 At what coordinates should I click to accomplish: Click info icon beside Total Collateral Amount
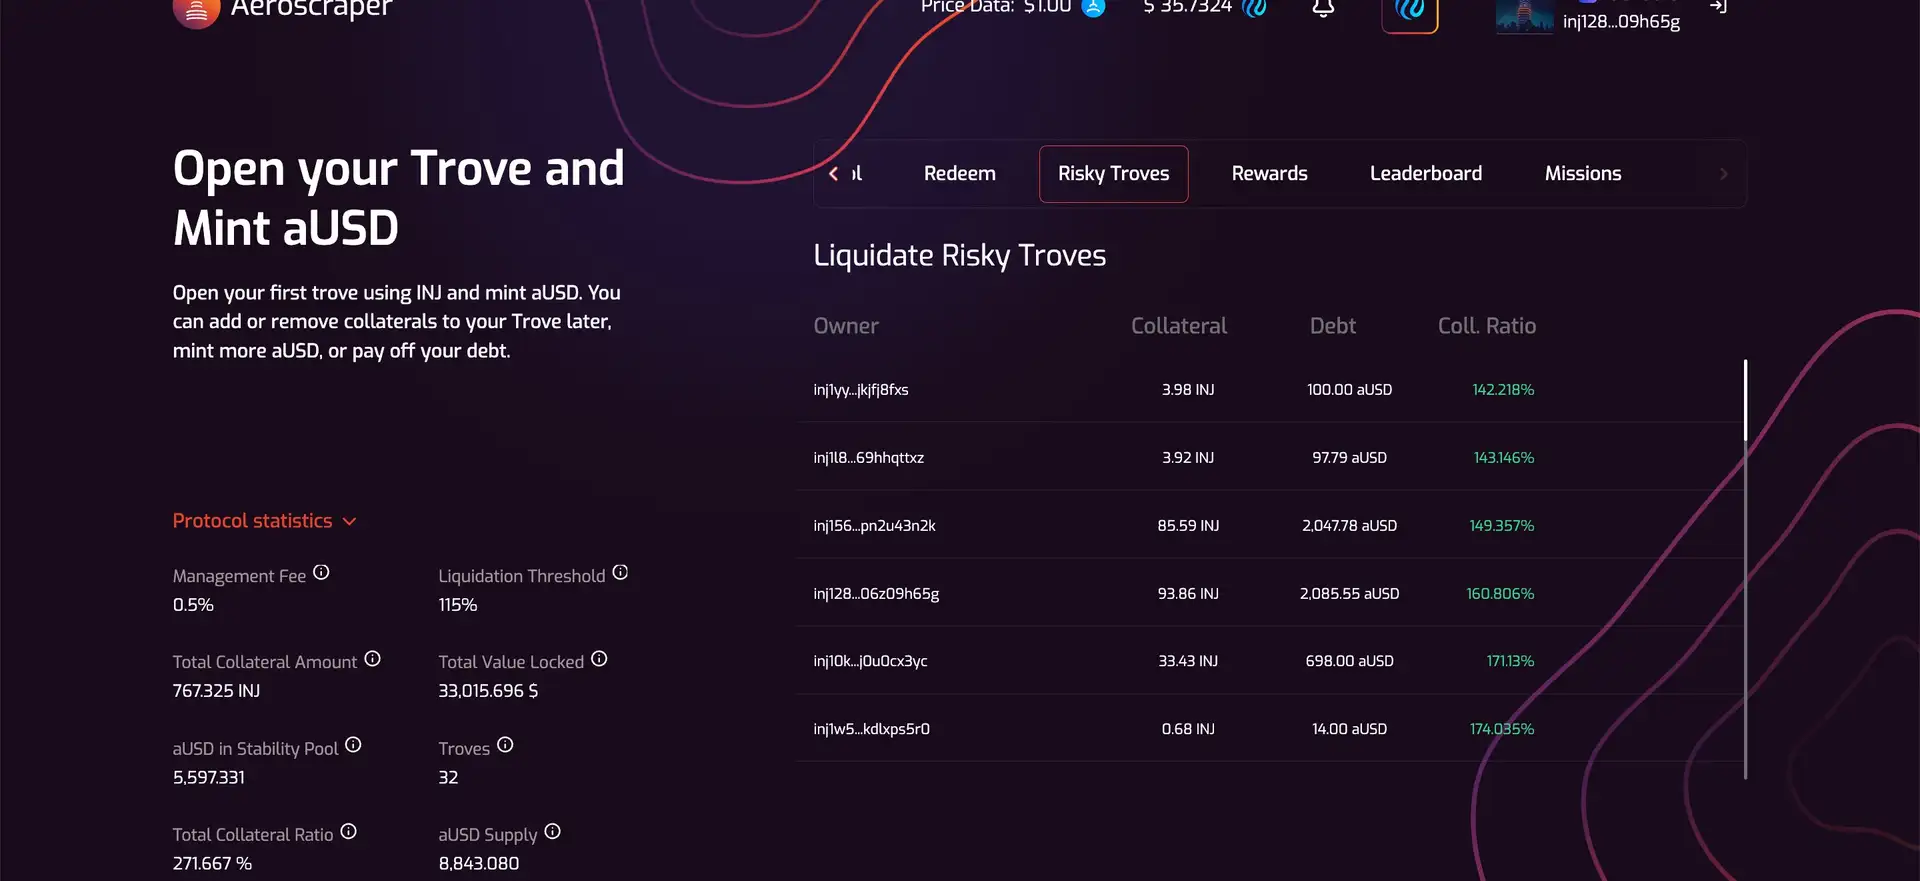(x=372, y=659)
